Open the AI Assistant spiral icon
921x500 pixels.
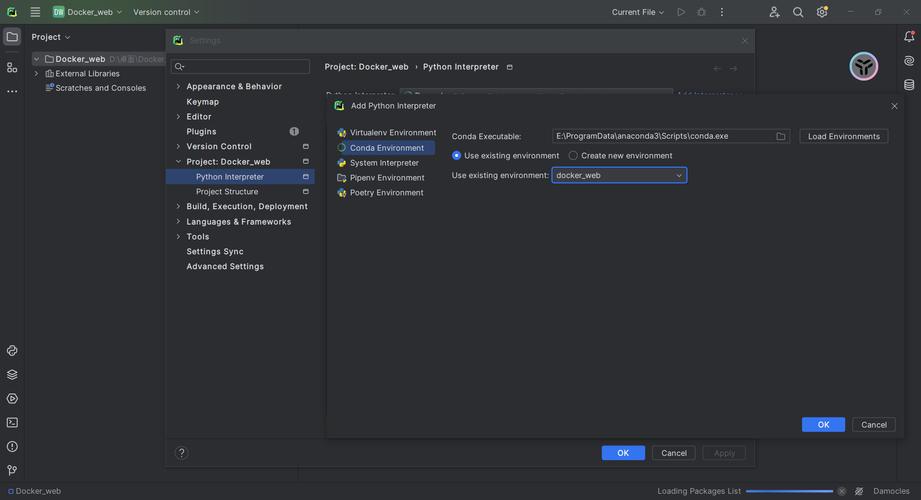click(909, 61)
